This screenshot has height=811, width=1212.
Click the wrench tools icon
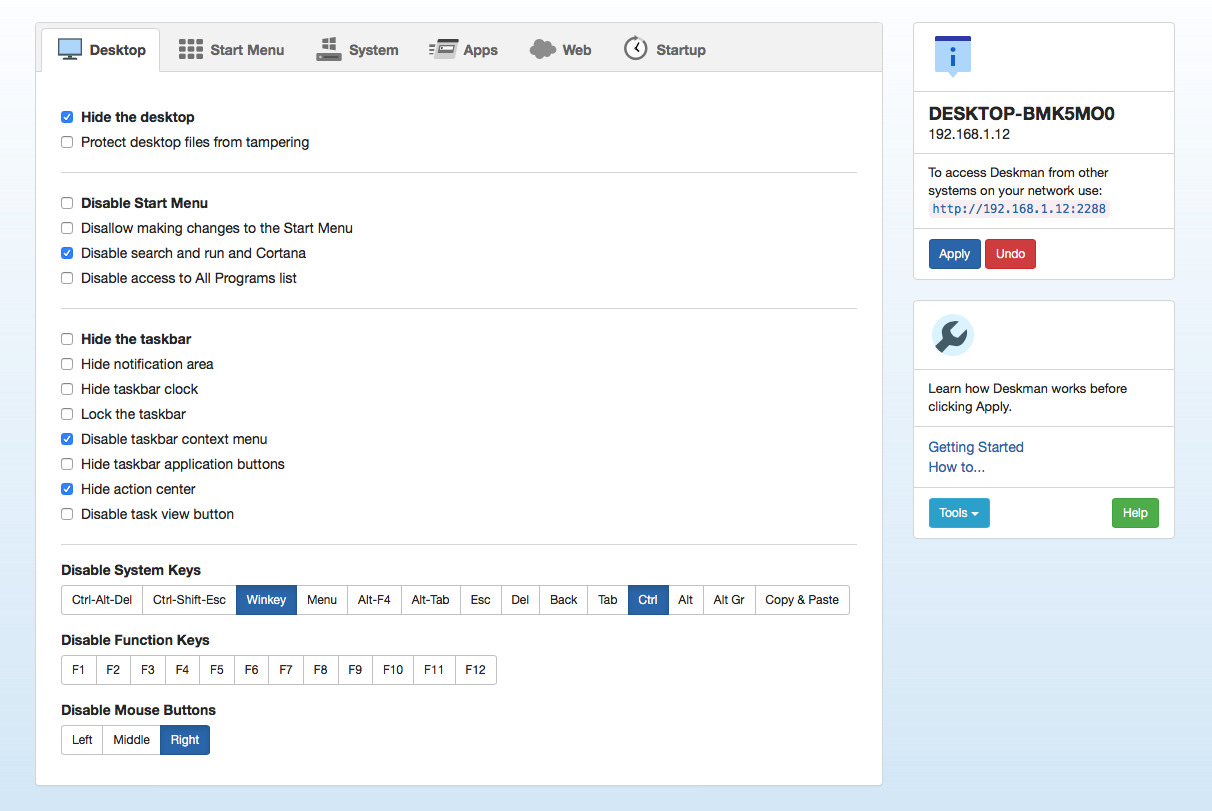click(x=952, y=335)
